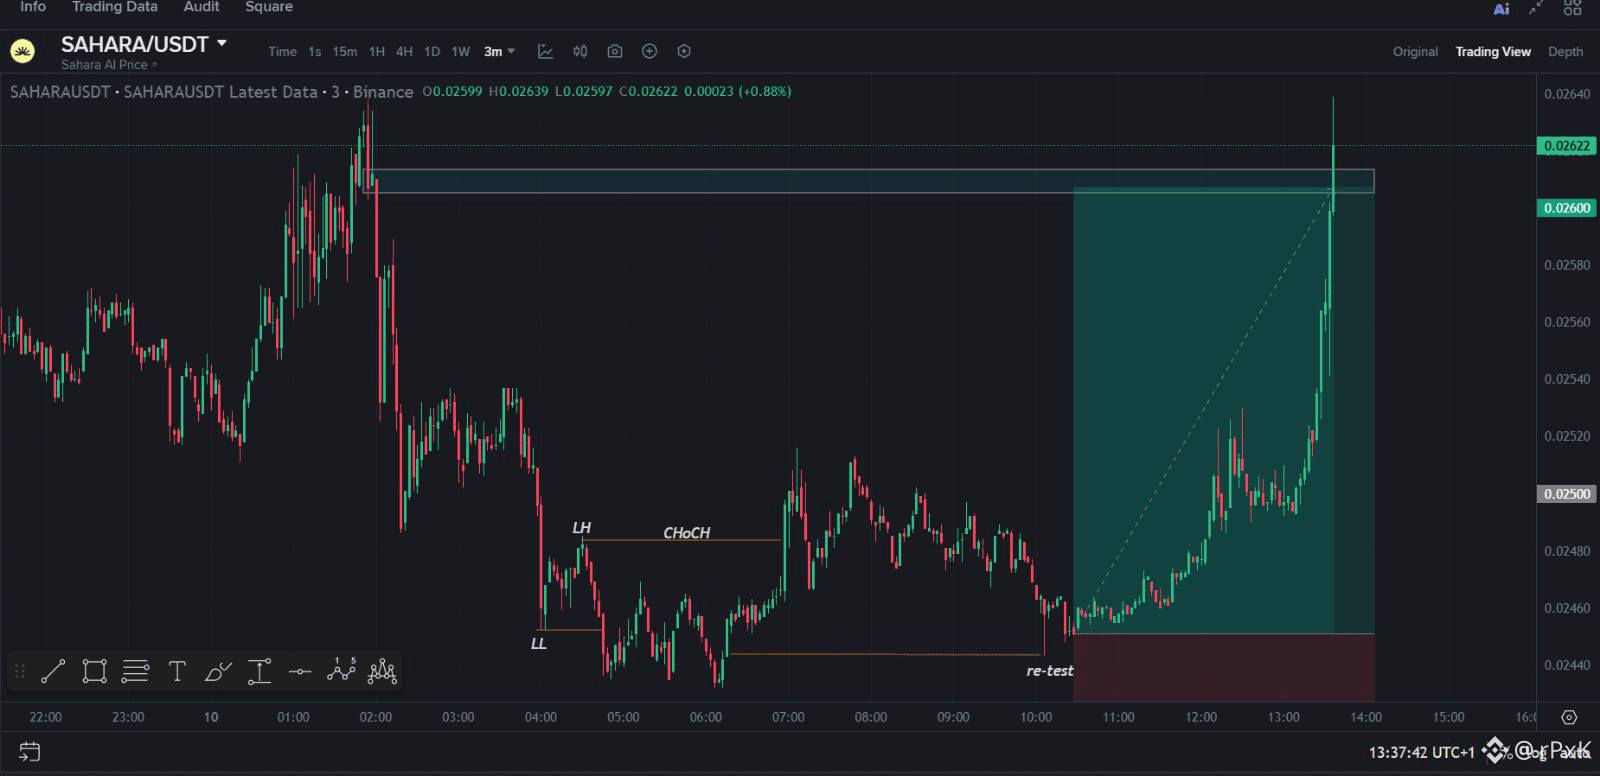Screen dimensions: 1600x776
Task: Open the Sahara AI Price link
Action: click(108, 65)
